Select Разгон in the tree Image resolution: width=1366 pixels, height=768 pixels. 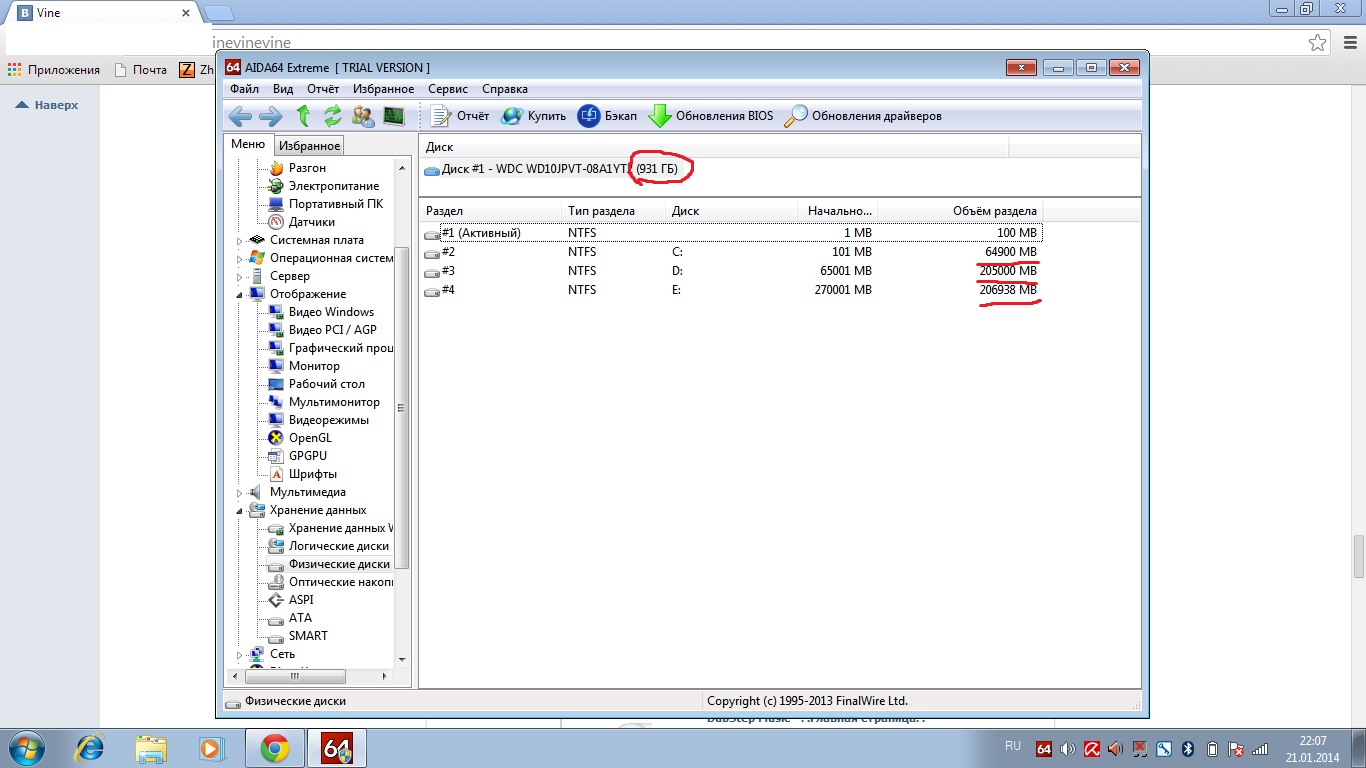coord(307,168)
